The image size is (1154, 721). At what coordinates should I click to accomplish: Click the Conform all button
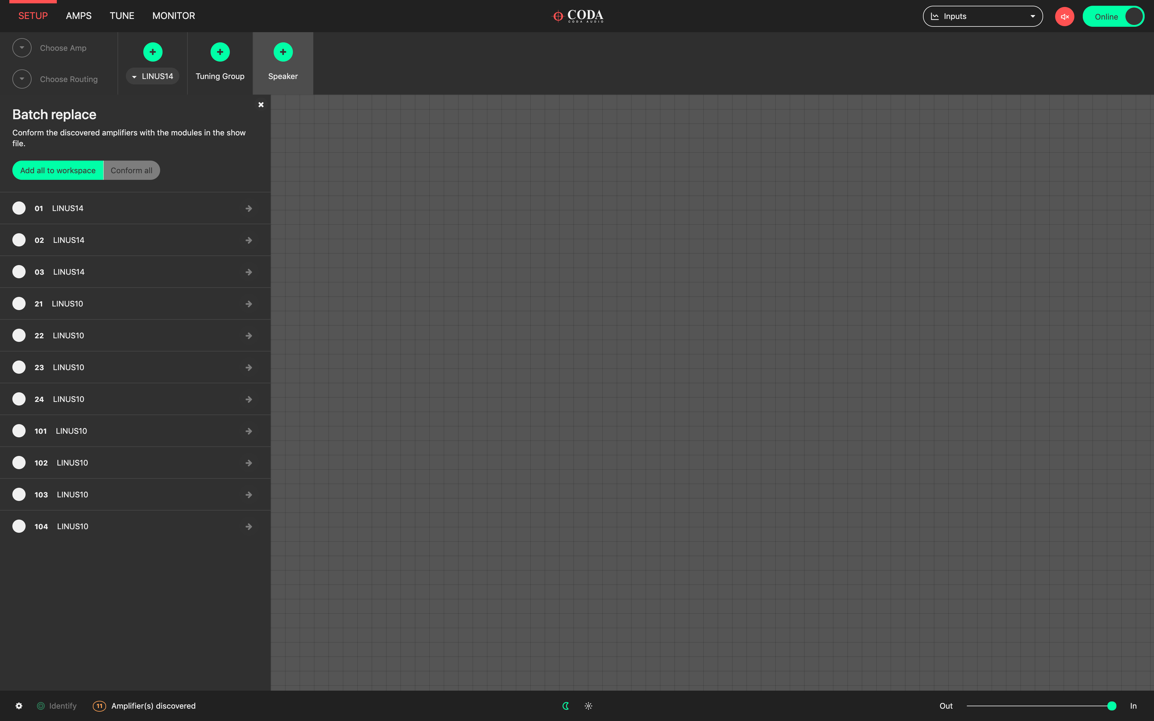tap(132, 170)
